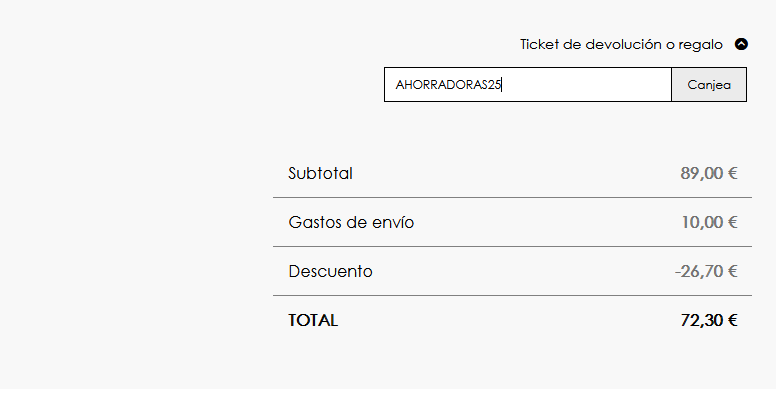Click the empty space inside the promo code field

pyautogui.click(x=586, y=85)
